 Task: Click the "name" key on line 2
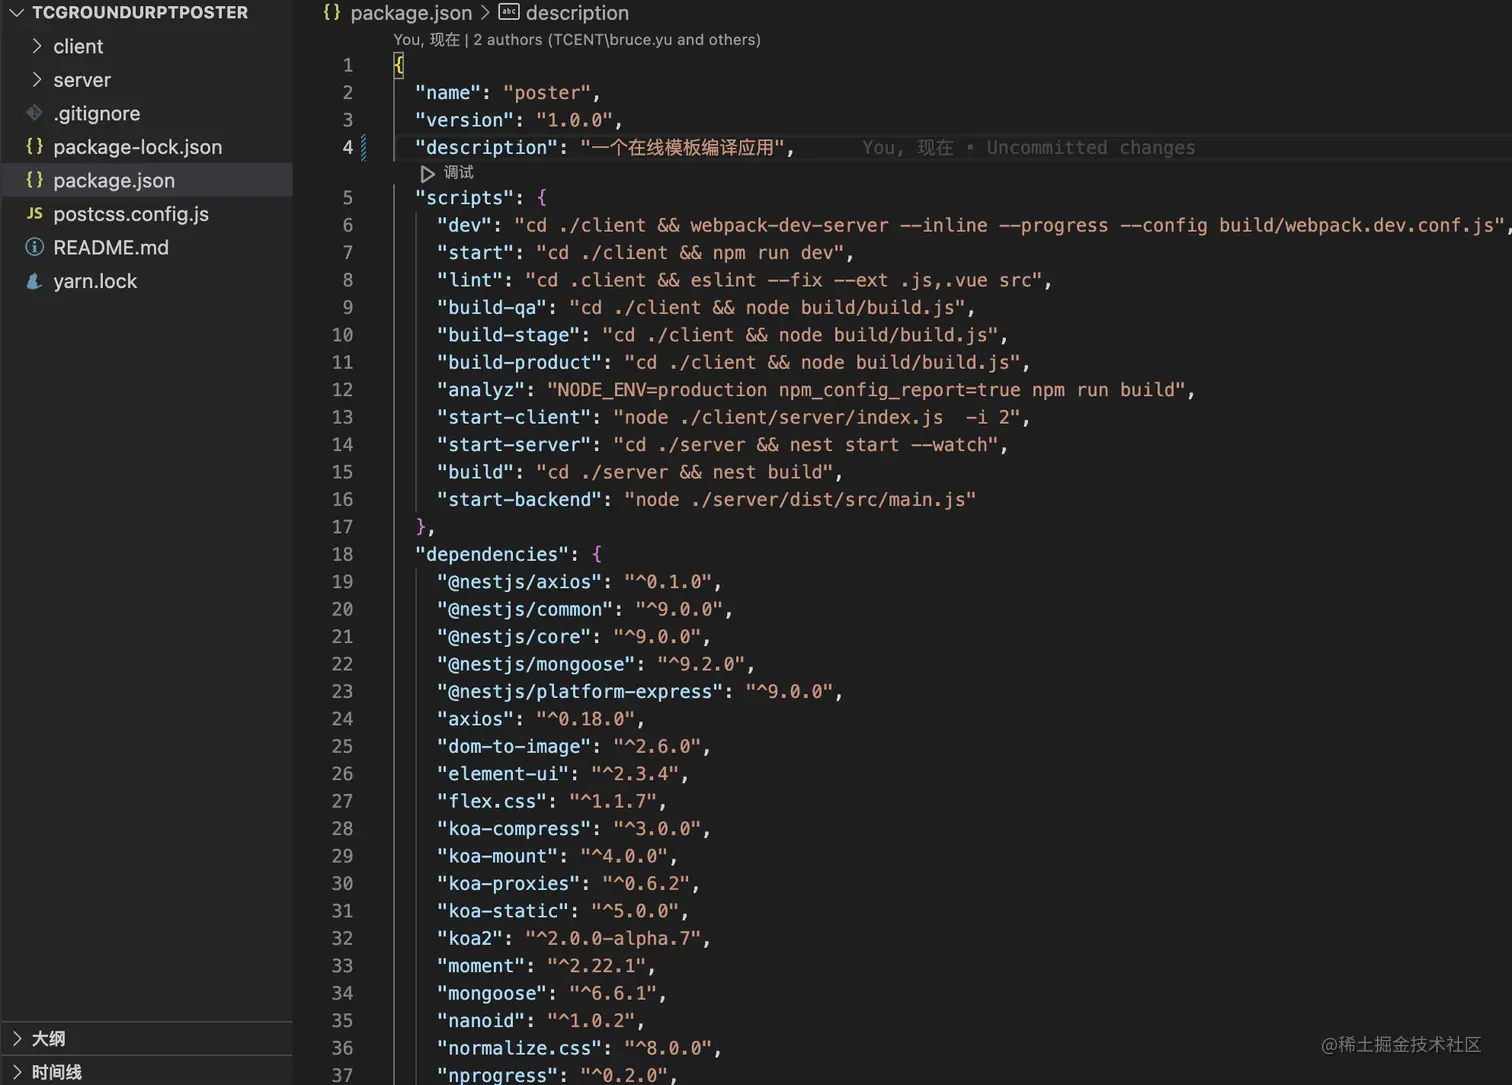pyautogui.click(x=448, y=93)
